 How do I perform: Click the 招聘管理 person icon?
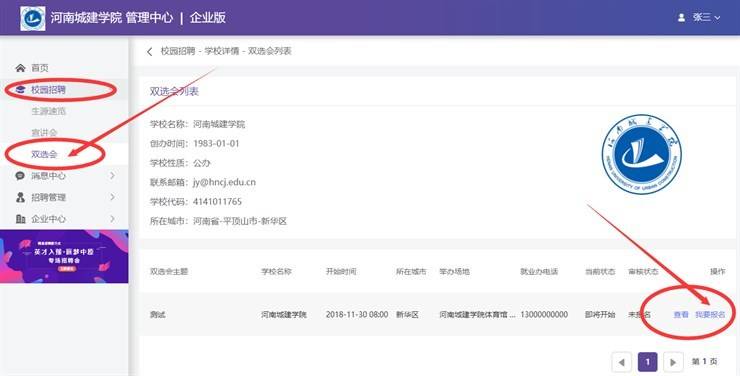pyautogui.click(x=20, y=198)
